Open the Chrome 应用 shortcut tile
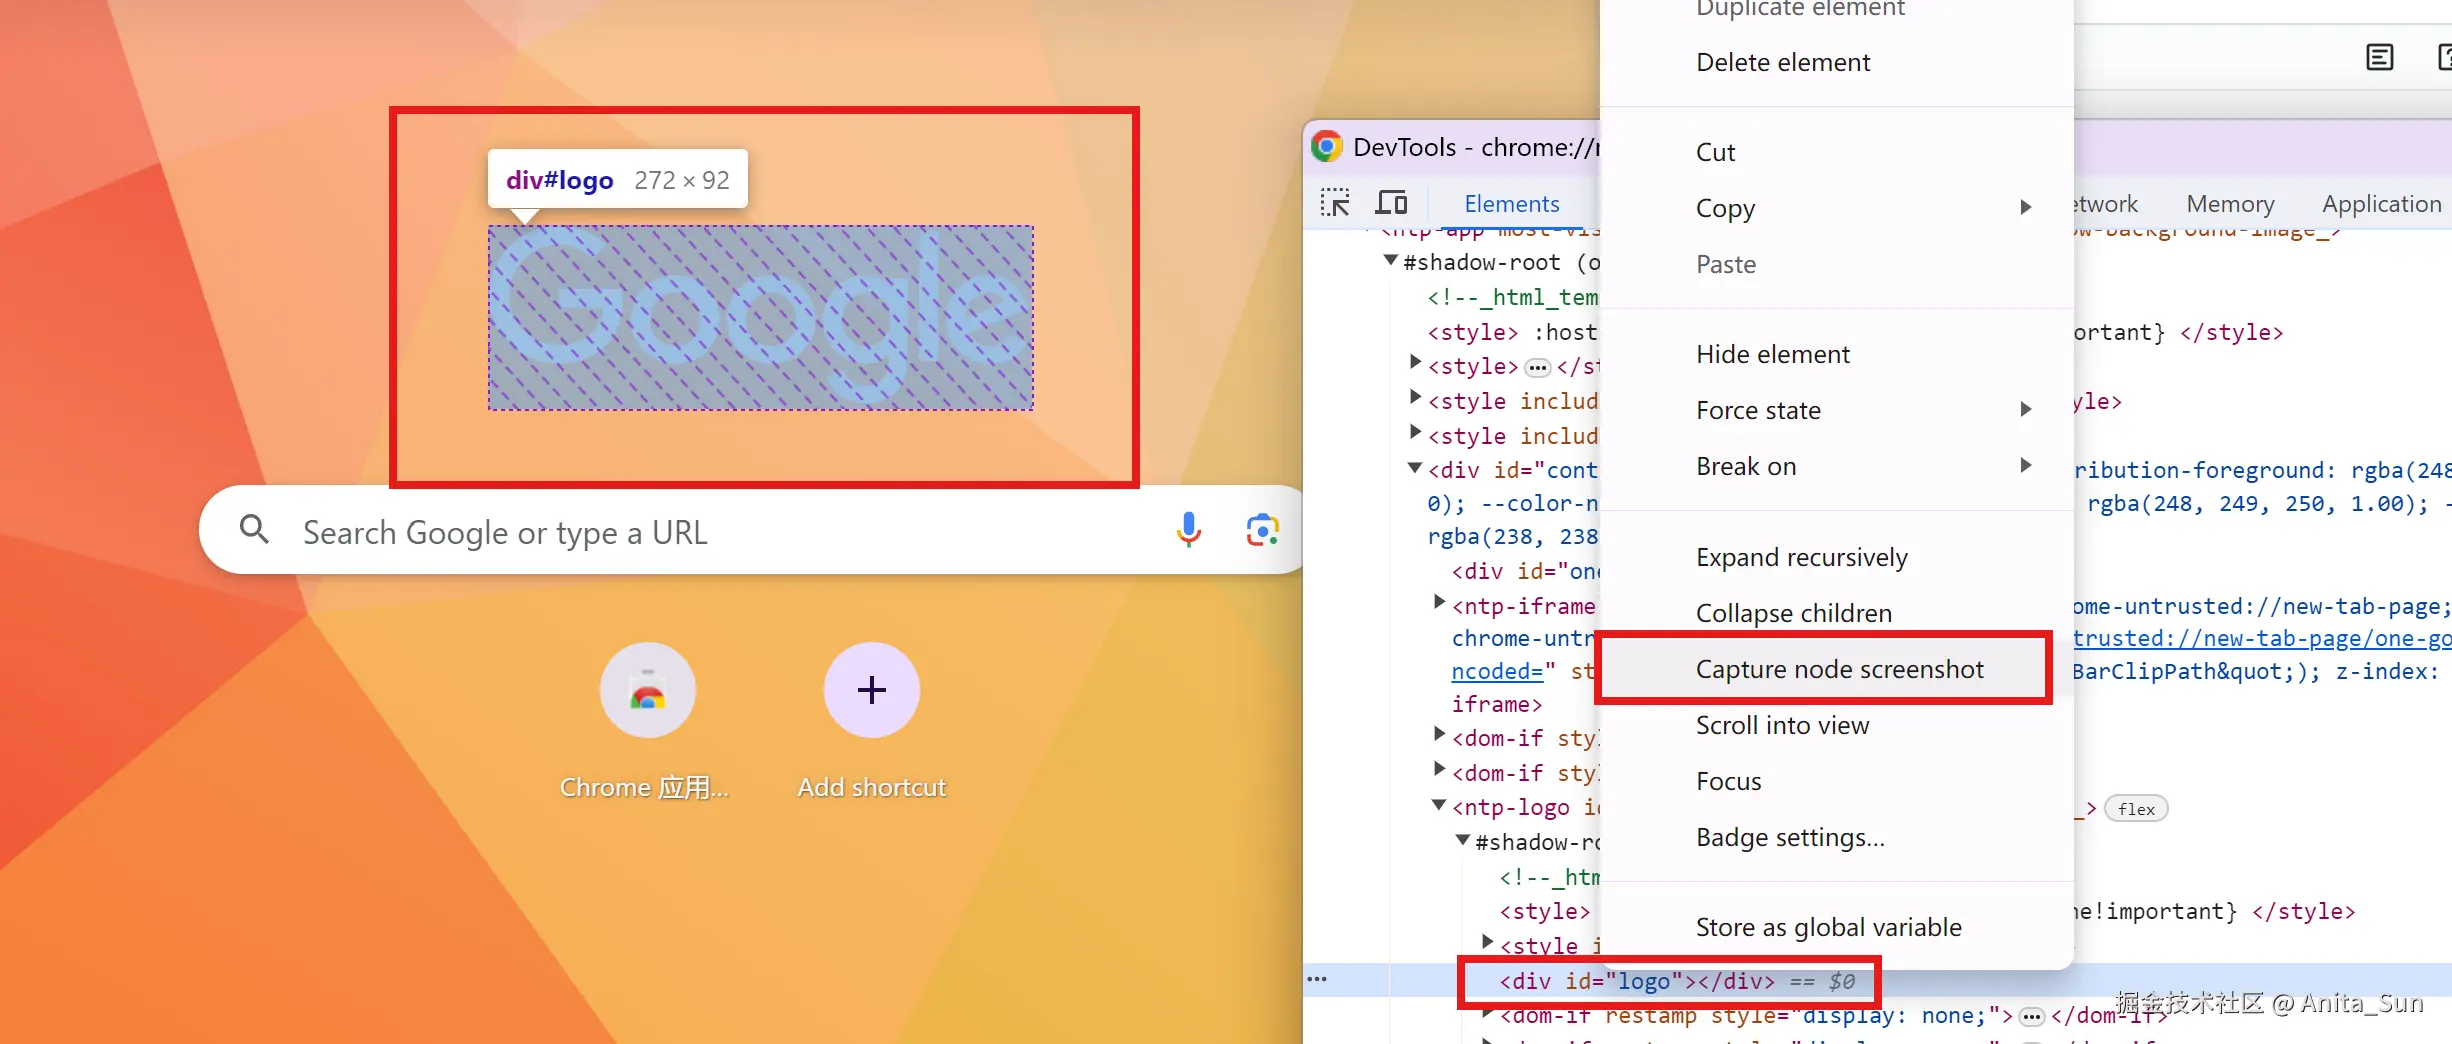 tap(647, 690)
